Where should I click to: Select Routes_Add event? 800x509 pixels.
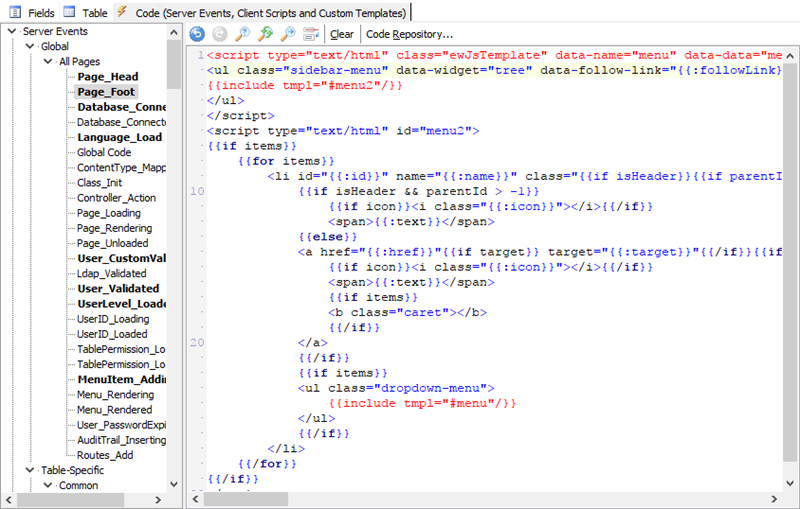coord(105,455)
